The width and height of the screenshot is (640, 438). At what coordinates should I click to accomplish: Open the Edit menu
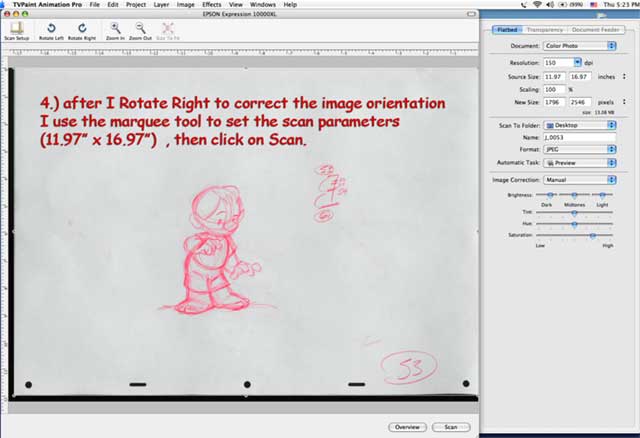113,4
